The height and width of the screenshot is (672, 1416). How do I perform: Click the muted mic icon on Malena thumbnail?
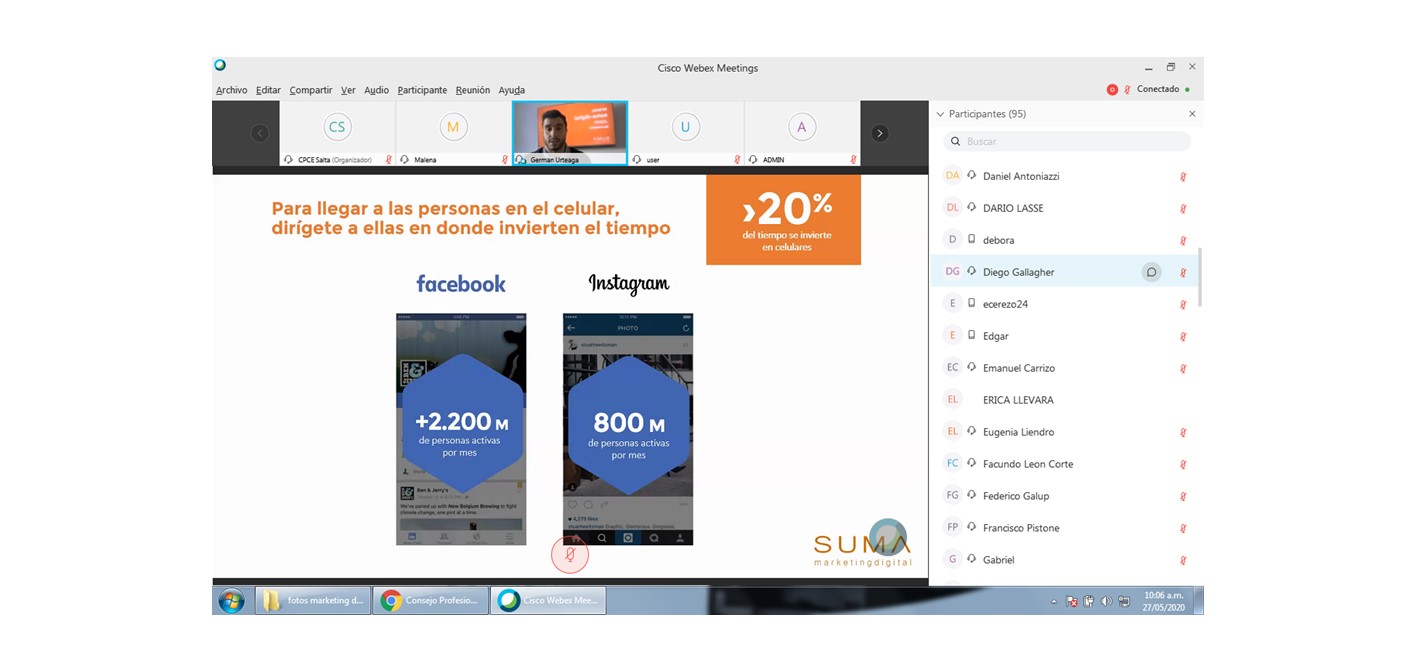(x=505, y=160)
